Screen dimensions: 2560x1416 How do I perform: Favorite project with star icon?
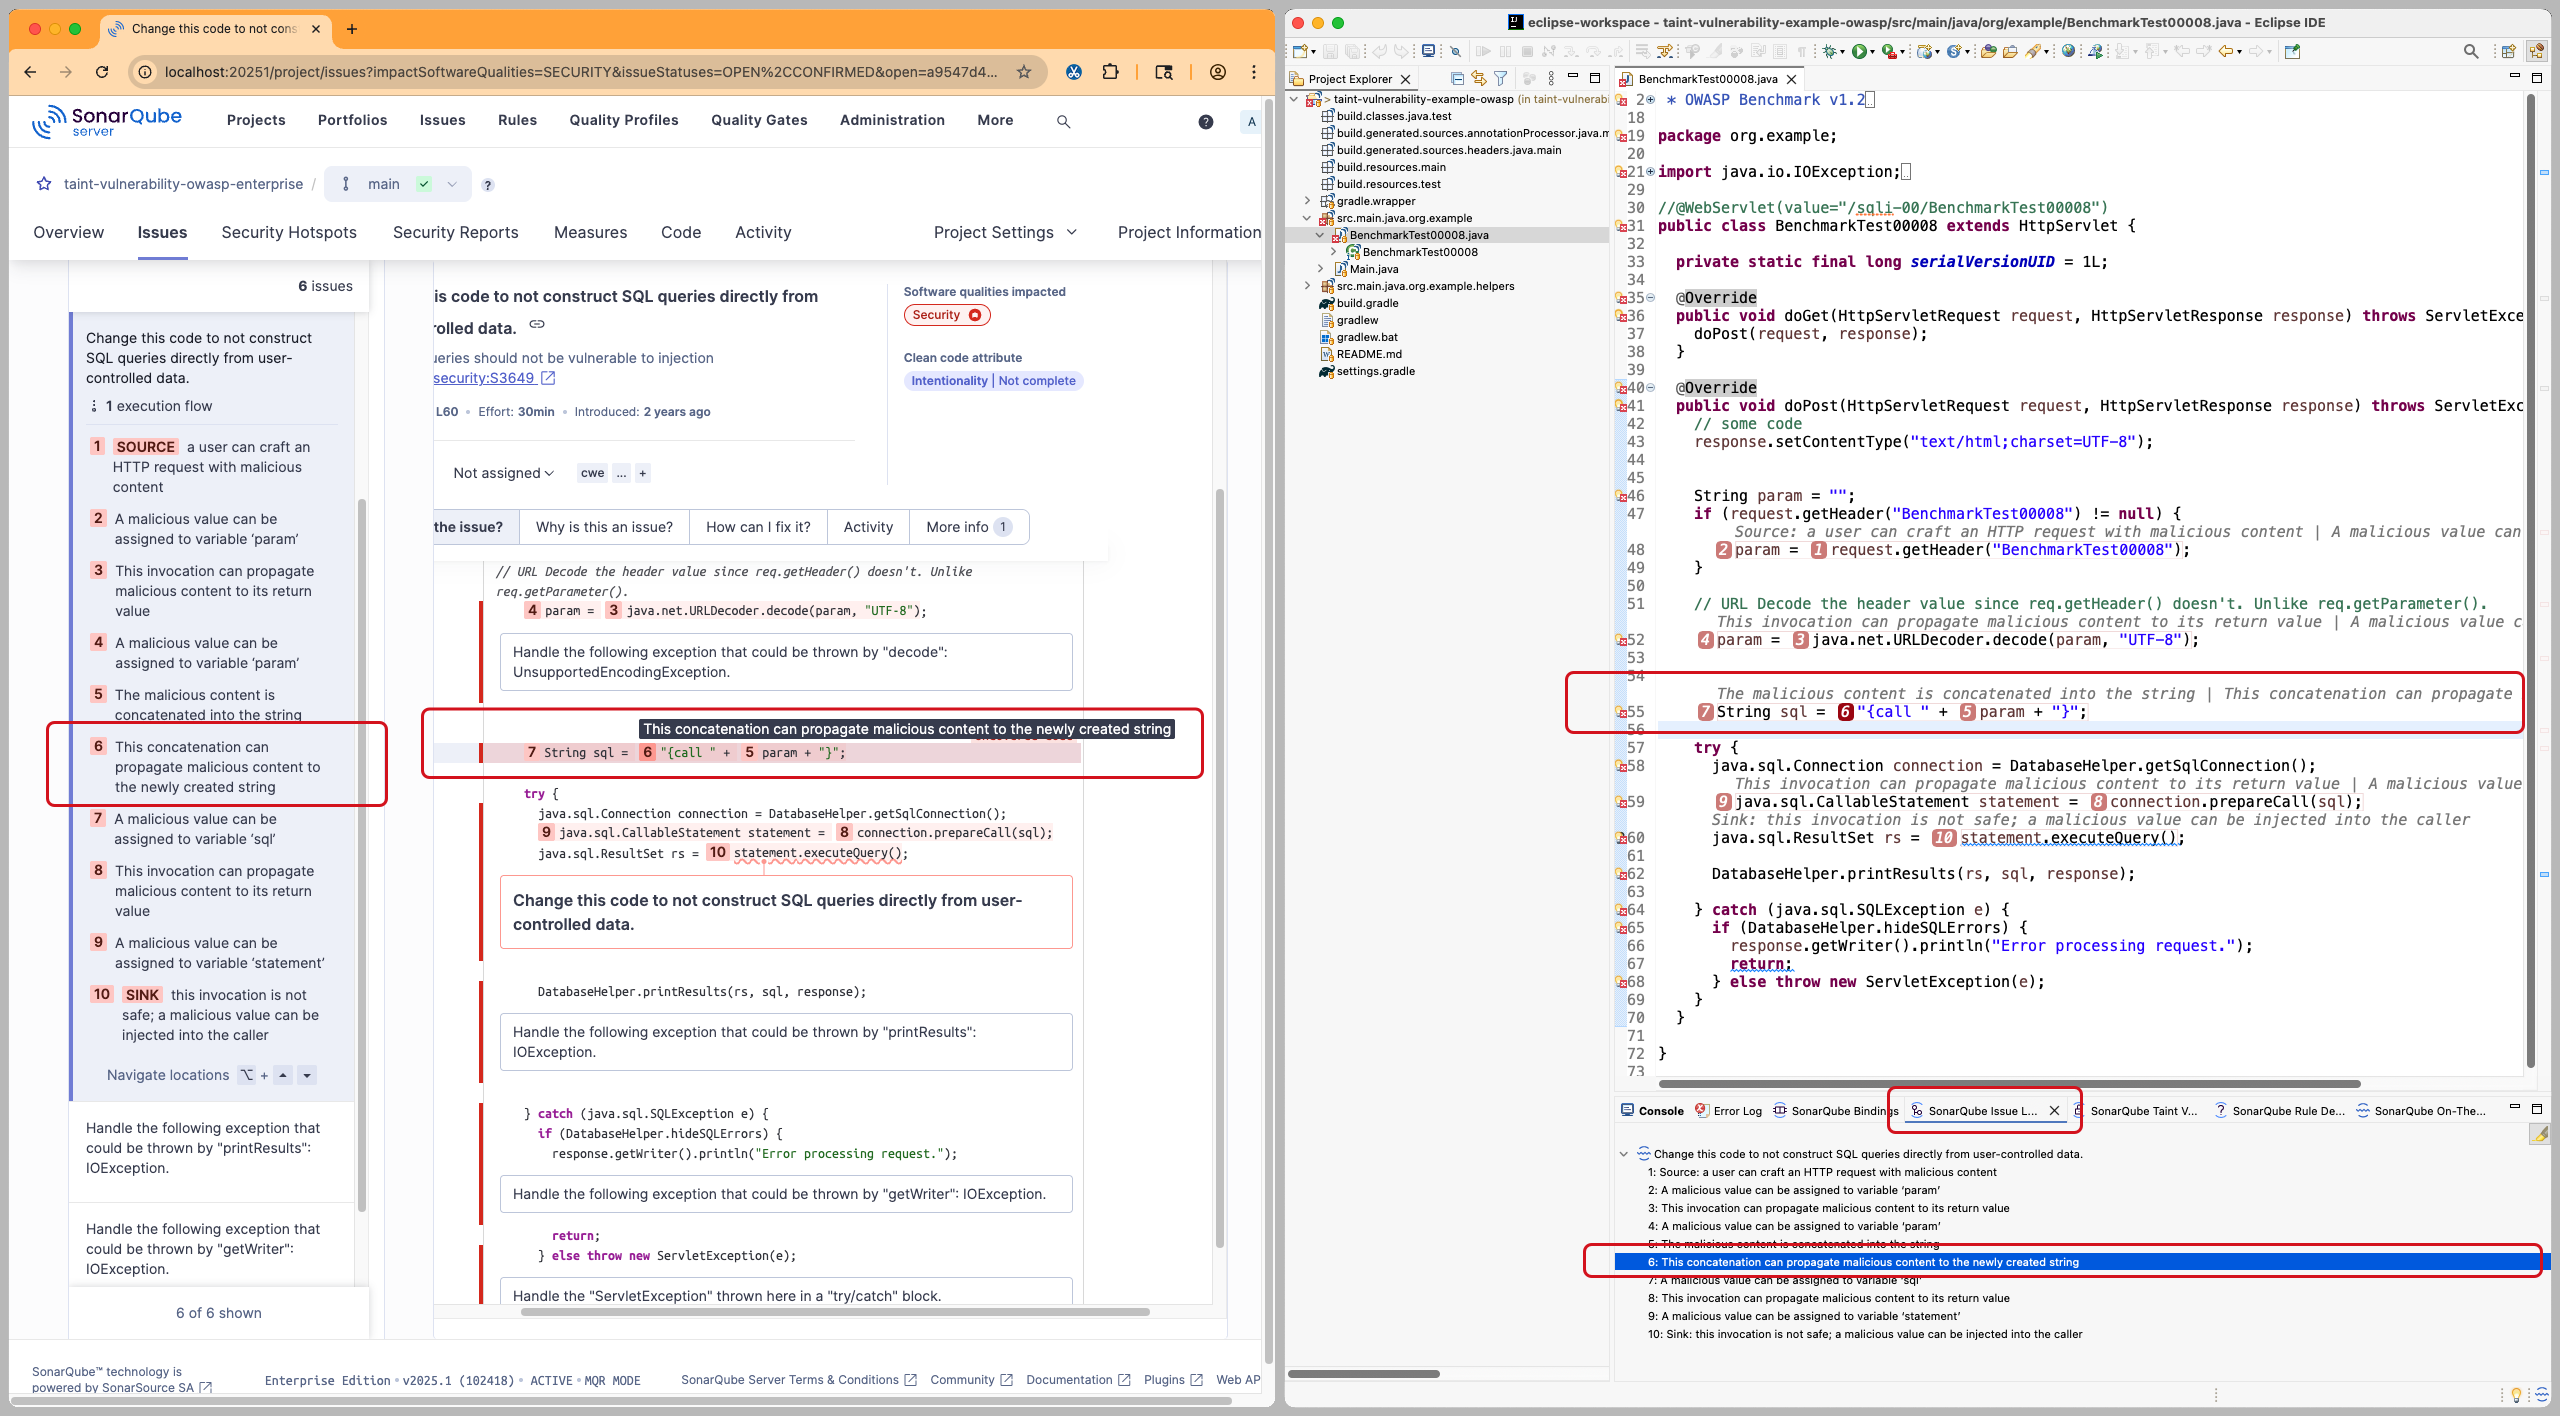click(x=44, y=184)
